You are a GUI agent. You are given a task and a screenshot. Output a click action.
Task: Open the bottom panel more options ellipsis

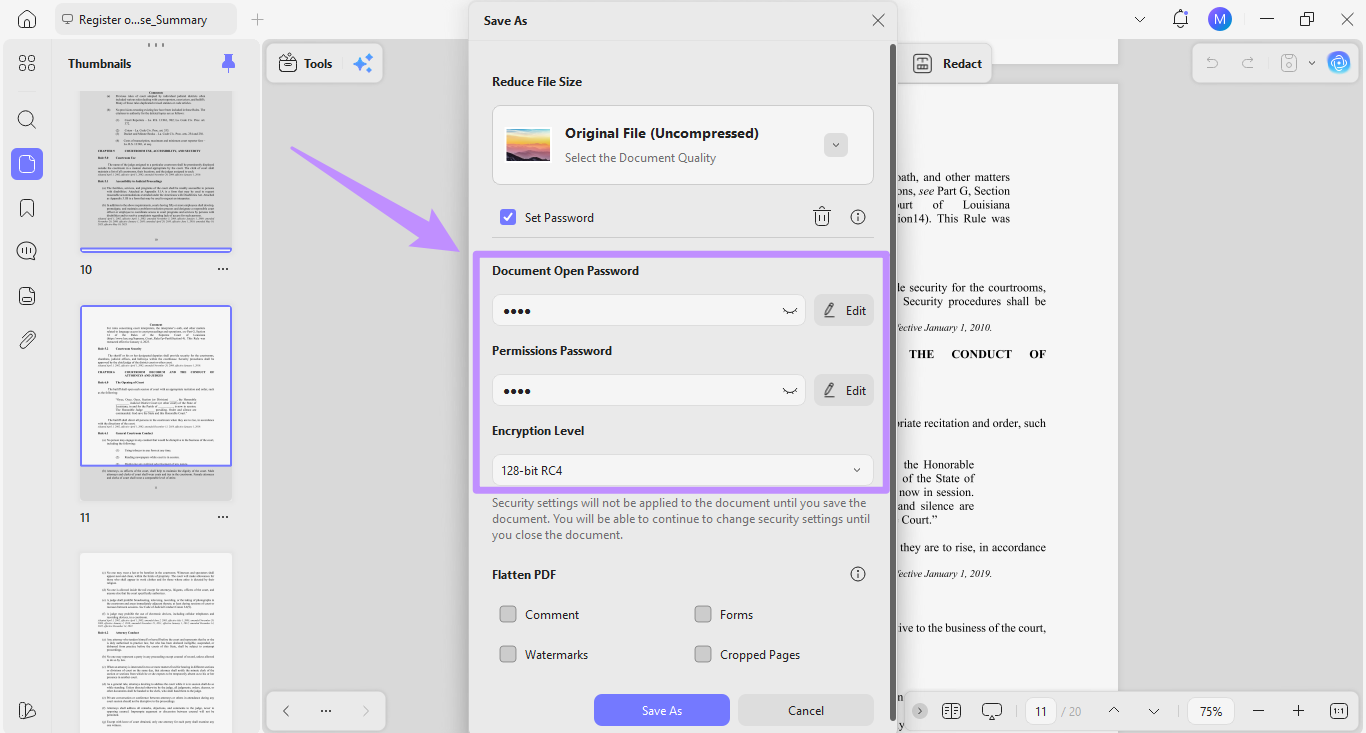click(326, 711)
